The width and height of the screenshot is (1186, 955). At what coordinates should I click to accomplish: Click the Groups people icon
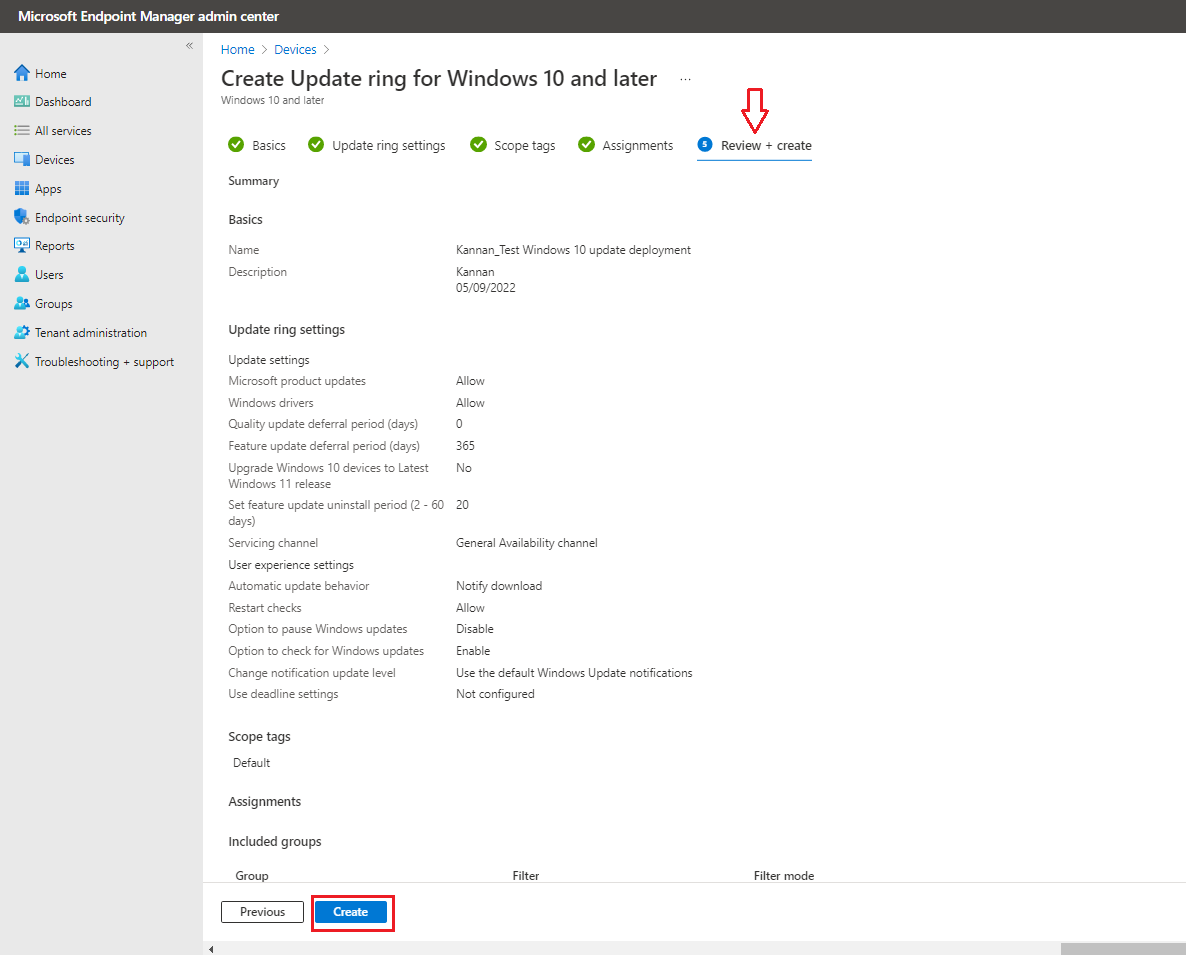point(22,303)
